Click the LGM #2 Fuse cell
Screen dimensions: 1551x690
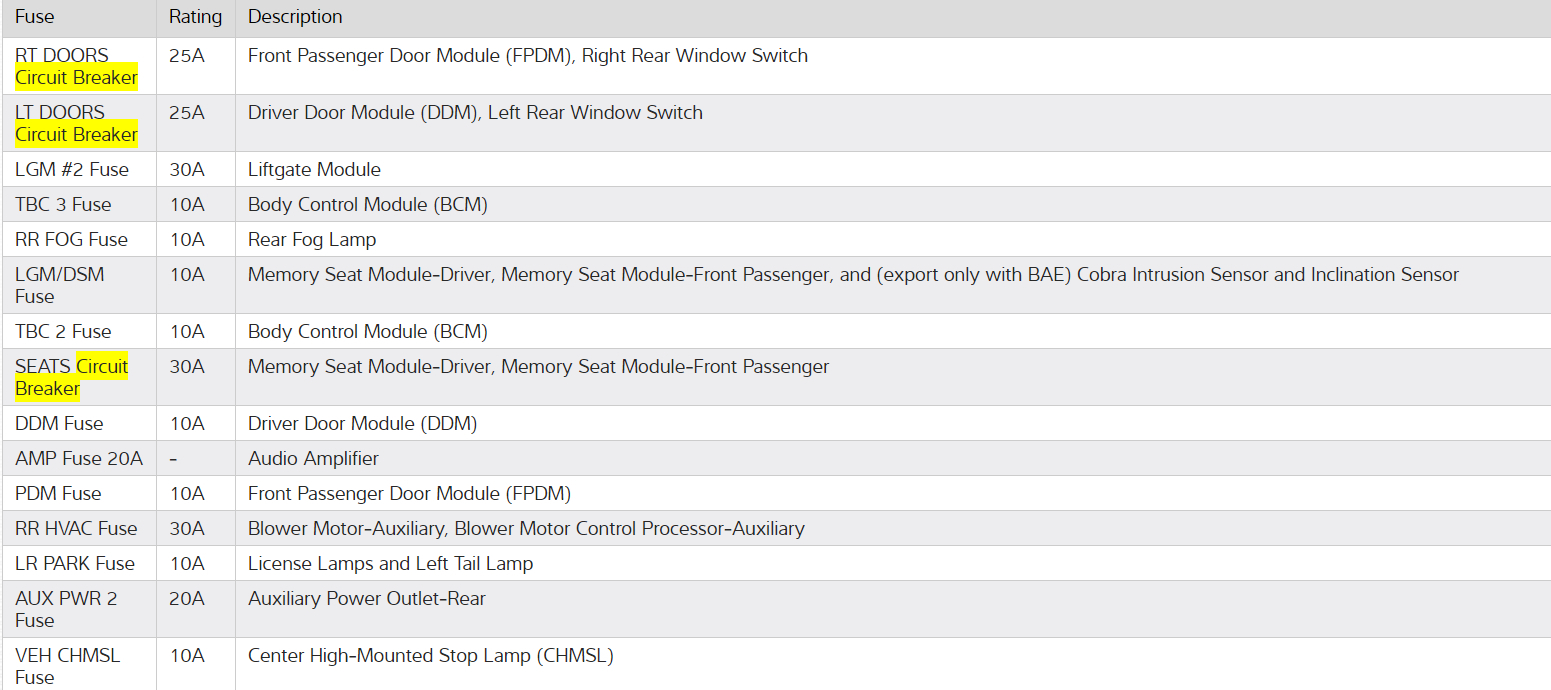click(x=72, y=169)
